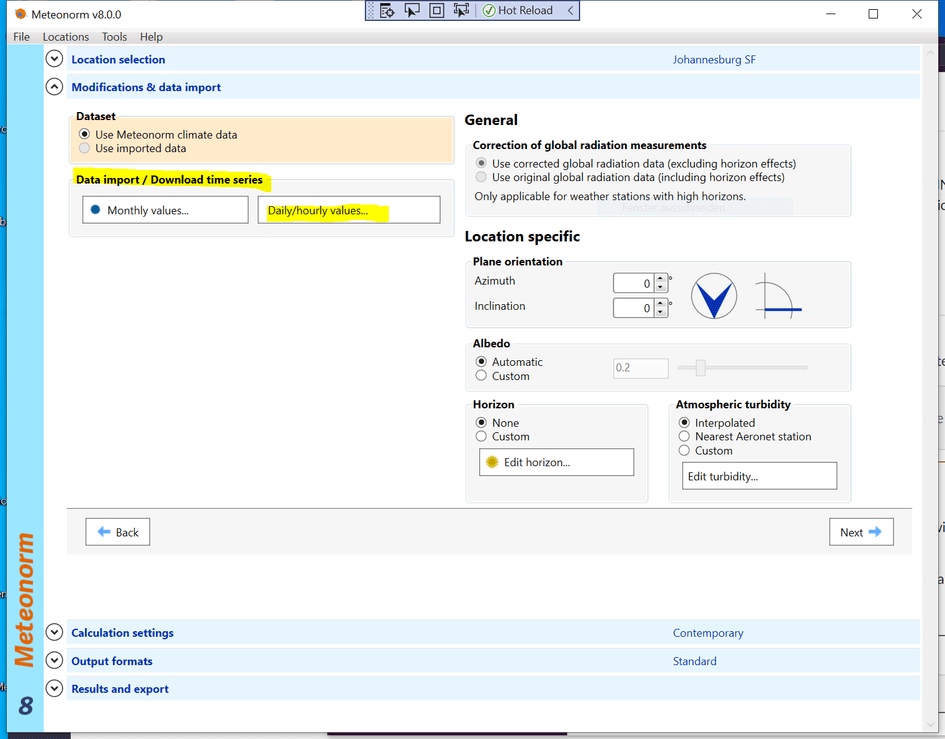Click the debug toolbar drag grip
Viewport: 945px width, 739px height.
pos(371,10)
